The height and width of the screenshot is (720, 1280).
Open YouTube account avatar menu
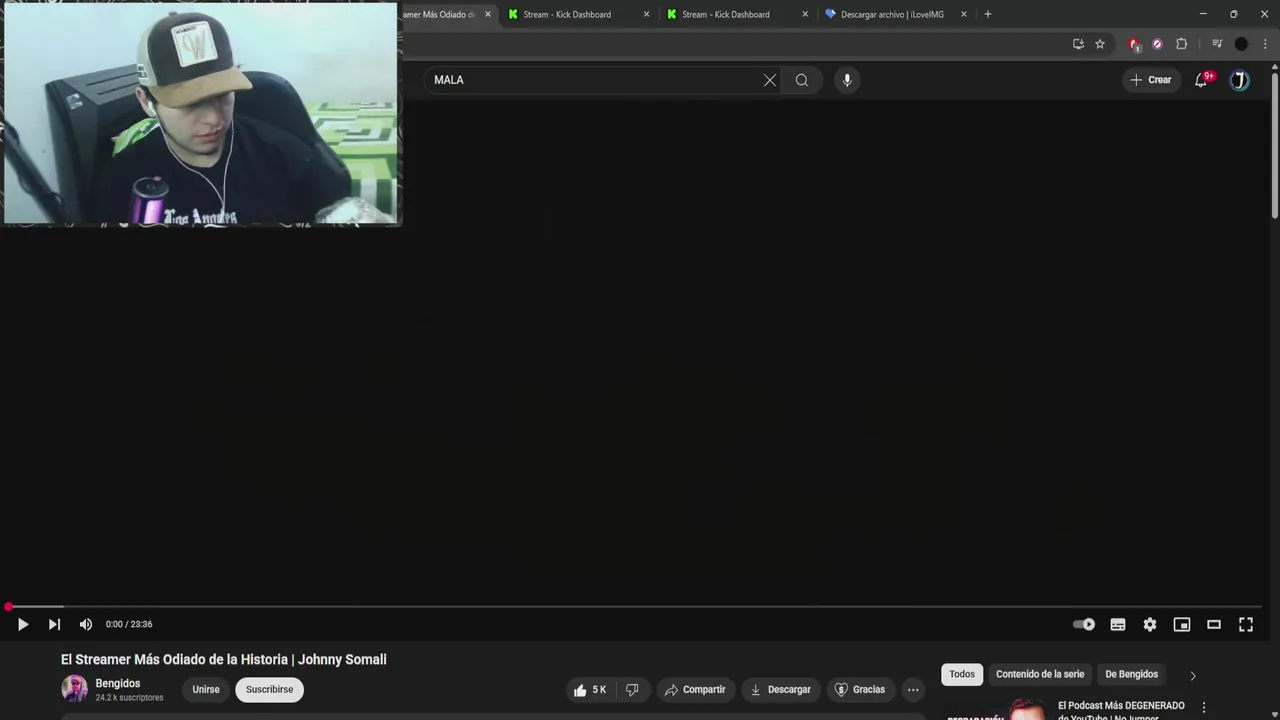(x=1240, y=80)
